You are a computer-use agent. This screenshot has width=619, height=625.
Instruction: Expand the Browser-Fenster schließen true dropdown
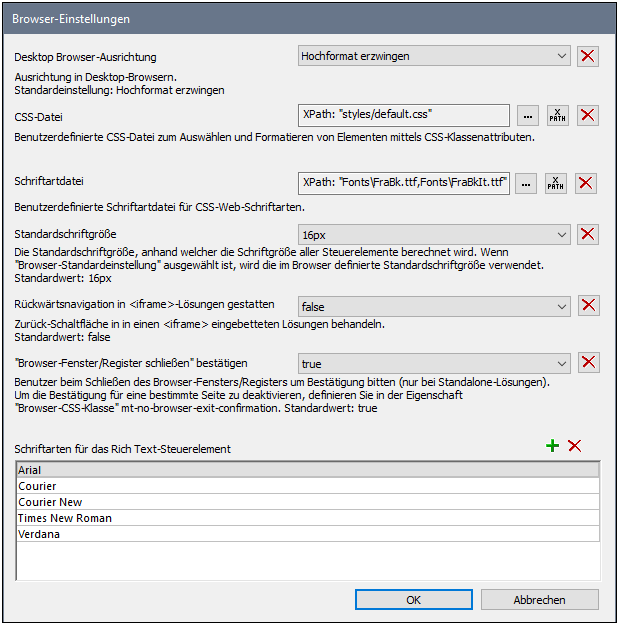[434, 363]
